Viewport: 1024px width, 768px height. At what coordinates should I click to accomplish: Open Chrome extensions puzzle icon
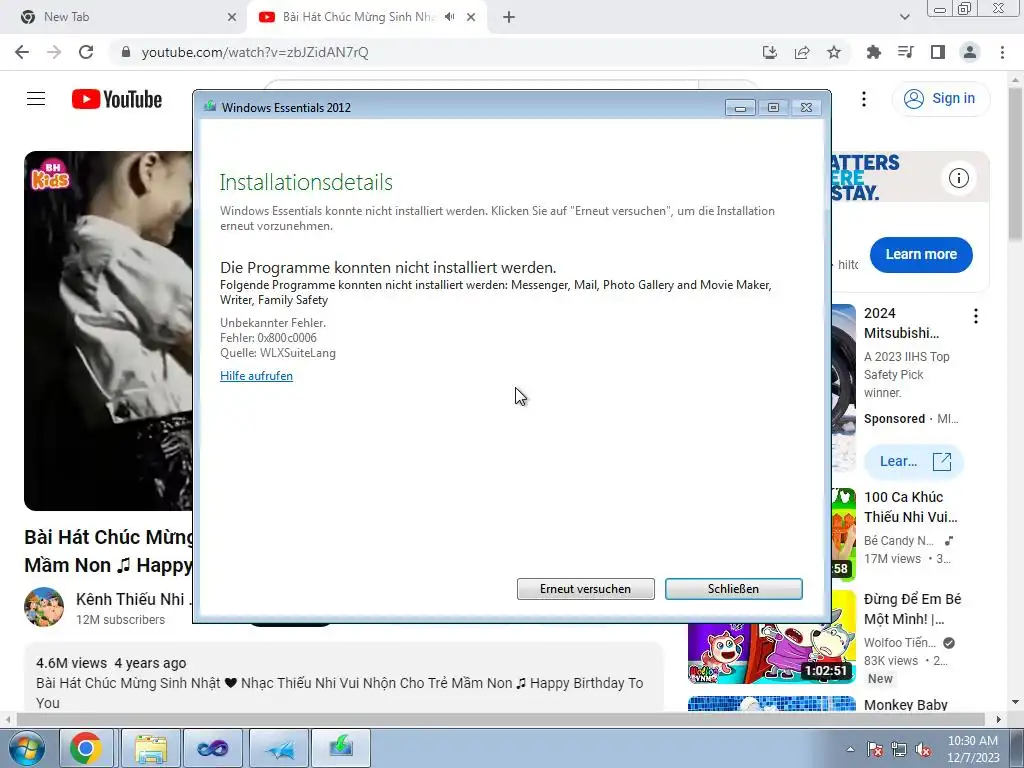pos(874,52)
